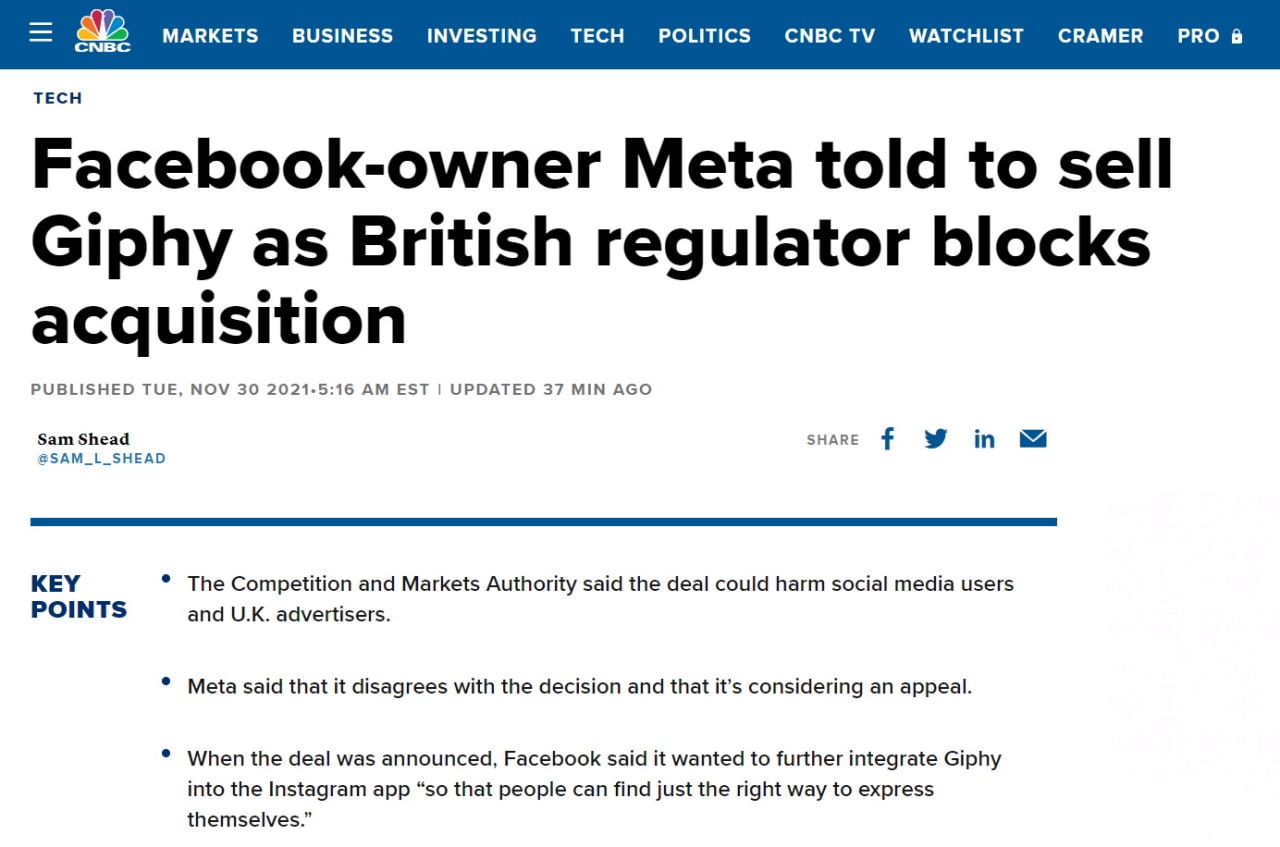Click the TECH category label above headline
This screenshot has height=847, width=1280.
(x=58, y=98)
